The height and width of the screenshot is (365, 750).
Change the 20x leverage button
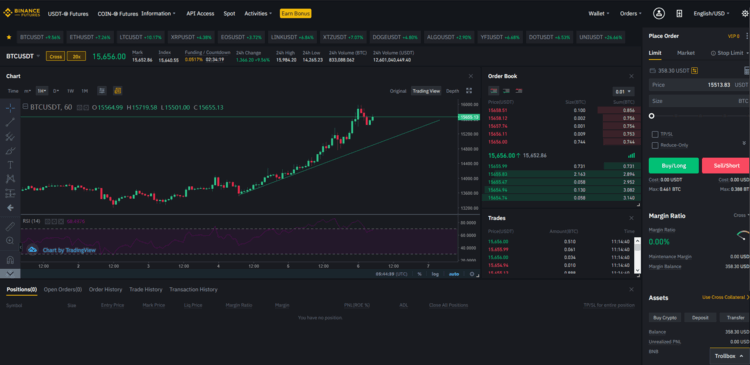[76, 56]
